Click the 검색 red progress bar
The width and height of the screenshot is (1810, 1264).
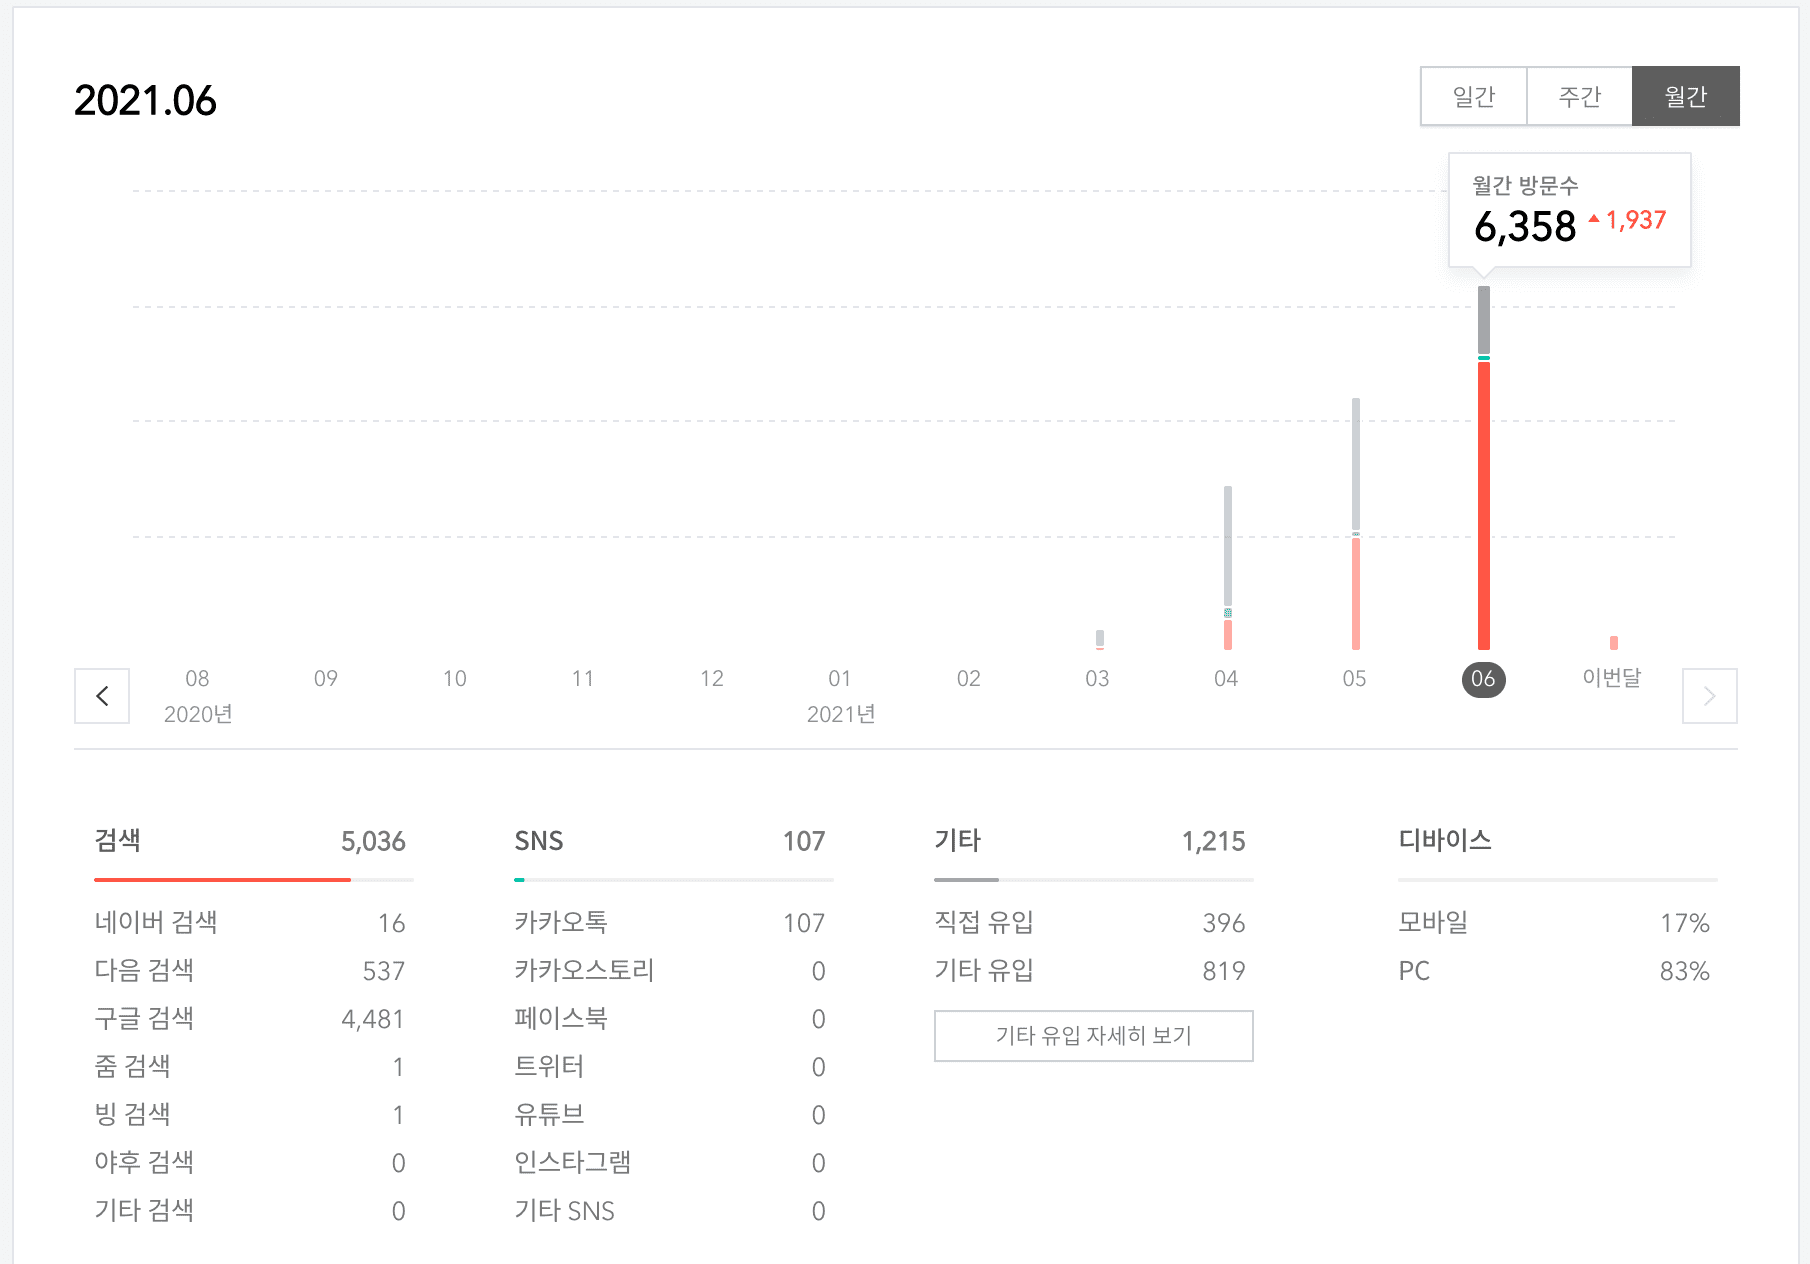[222, 880]
